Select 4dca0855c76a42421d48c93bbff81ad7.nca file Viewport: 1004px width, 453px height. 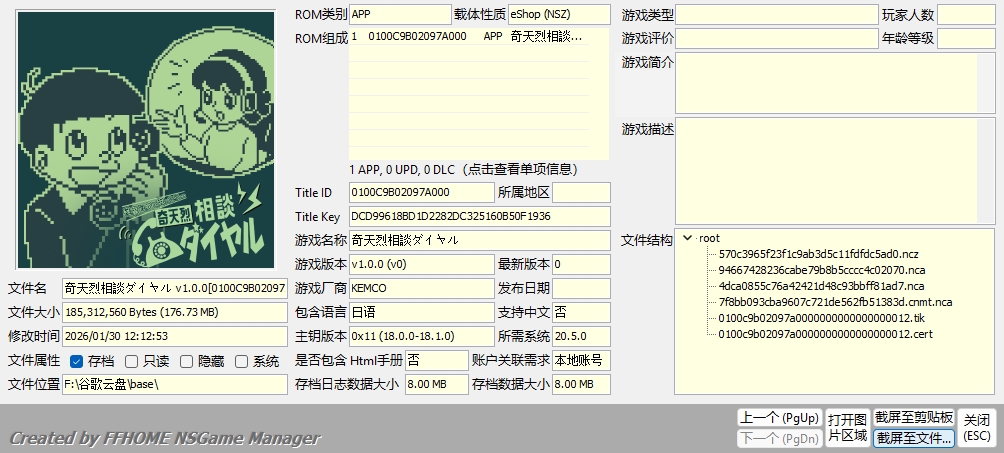point(821,286)
